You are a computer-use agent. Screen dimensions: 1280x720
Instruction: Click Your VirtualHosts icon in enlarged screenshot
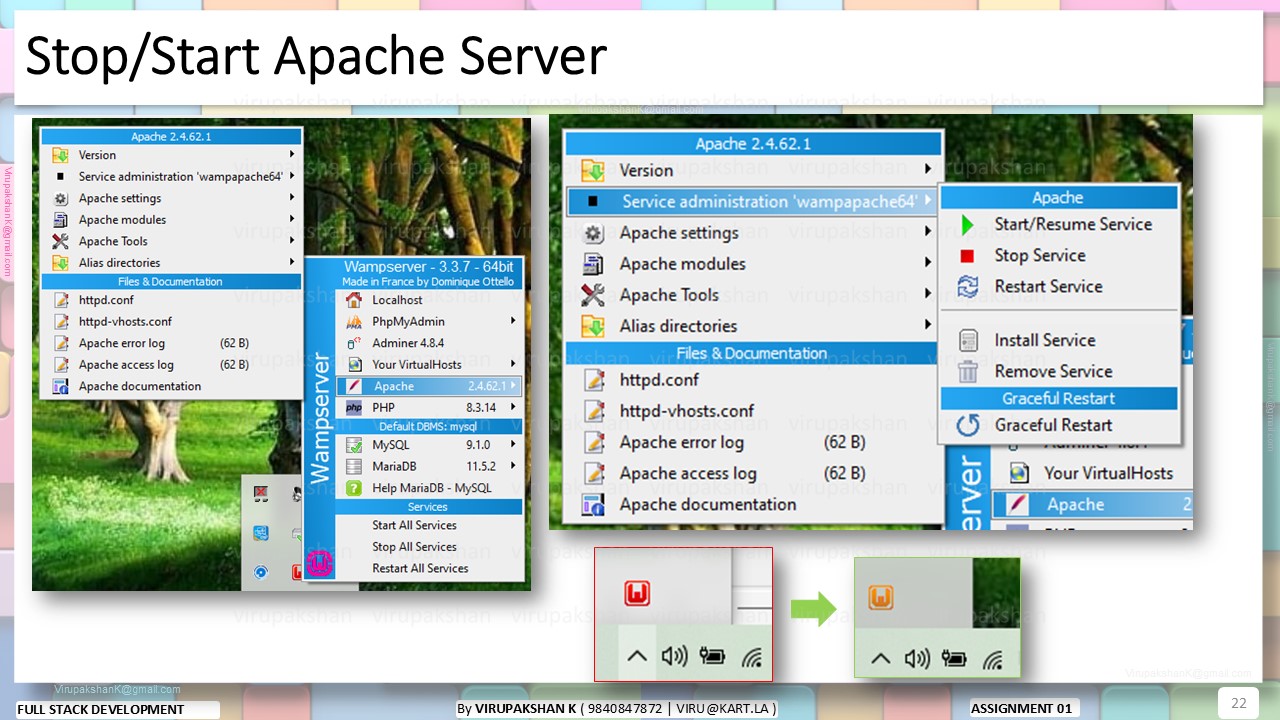pyautogui.click(x=1018, y=473)
